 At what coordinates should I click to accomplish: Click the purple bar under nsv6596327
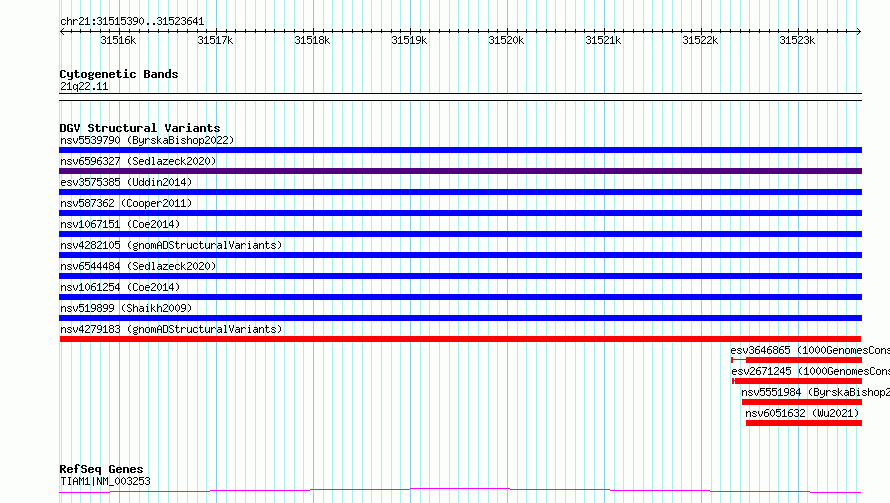(x=460, y=171)
